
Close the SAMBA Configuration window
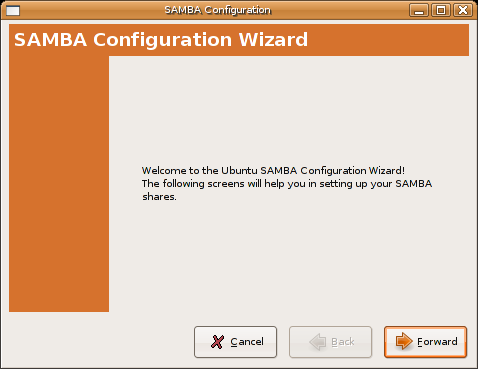tap(463, 10)
